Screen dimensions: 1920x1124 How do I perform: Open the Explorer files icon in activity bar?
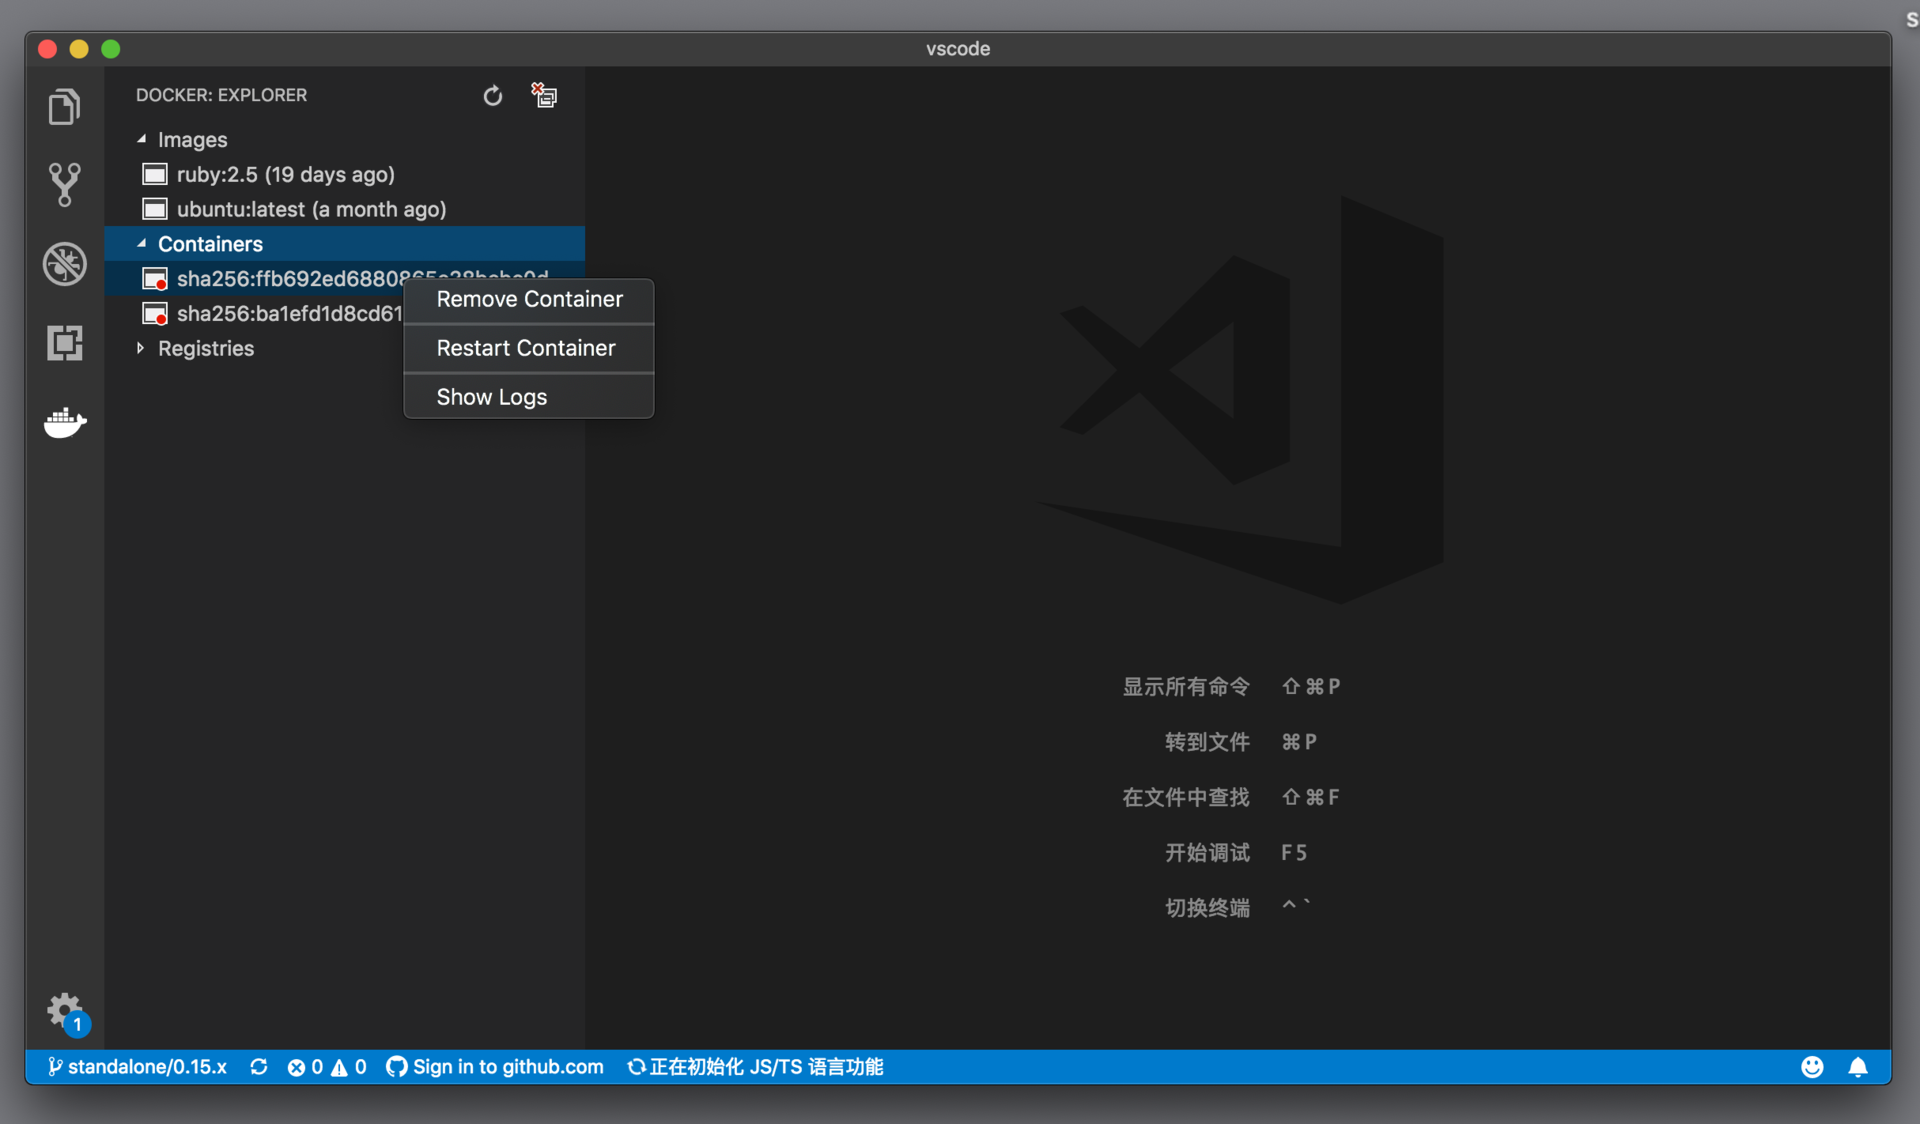(x=64, y=107)
